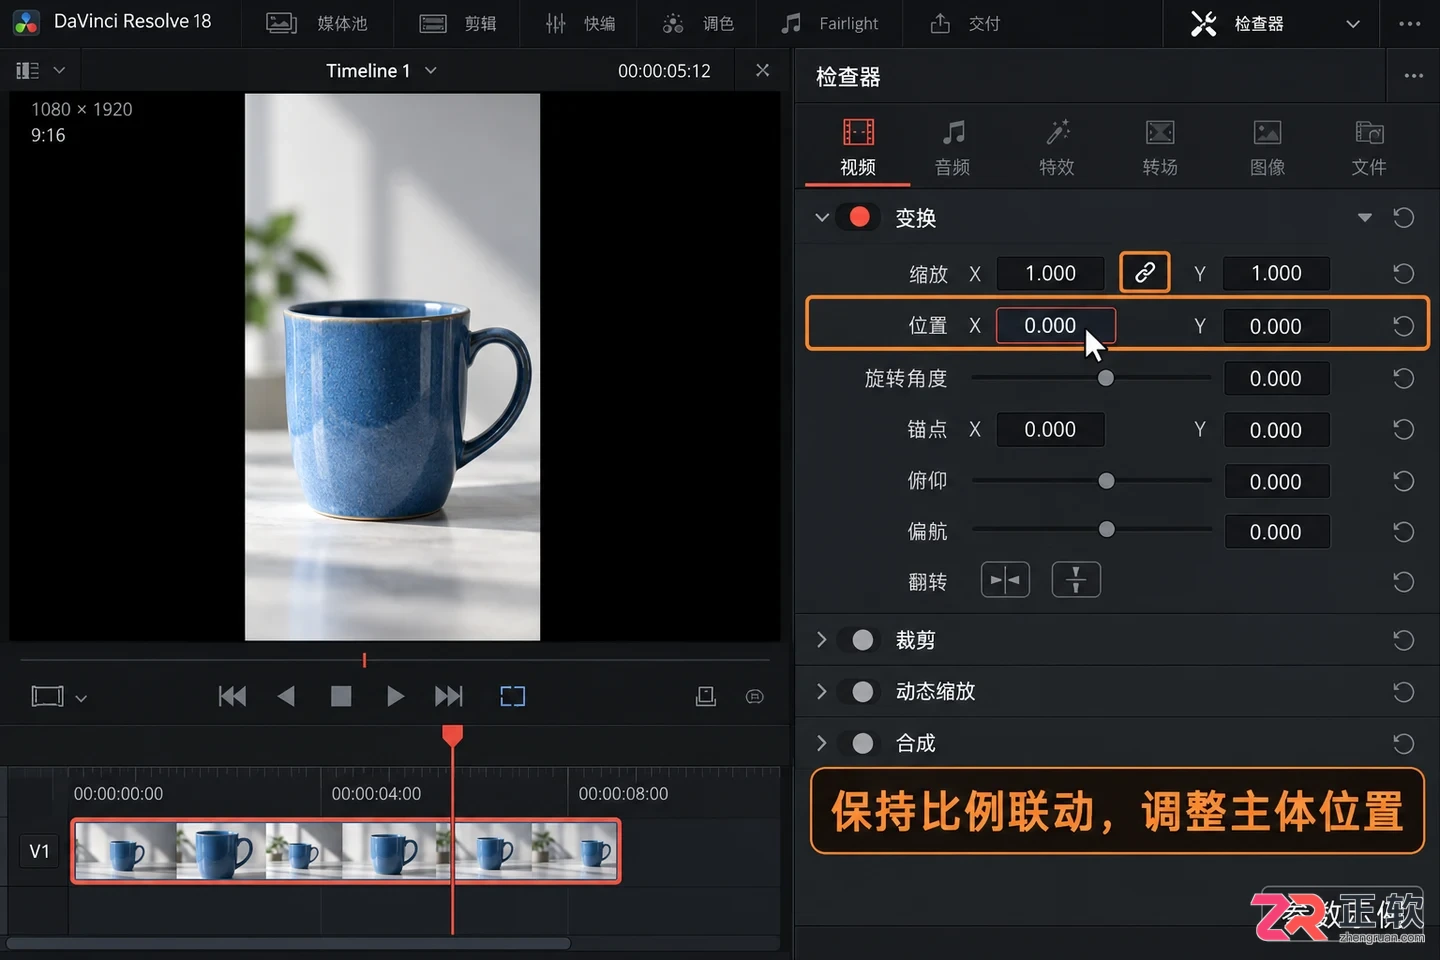Expand the 动态缩放 dynamic zoom section
The image size is (1440, 960).
[x=822, y=691]
